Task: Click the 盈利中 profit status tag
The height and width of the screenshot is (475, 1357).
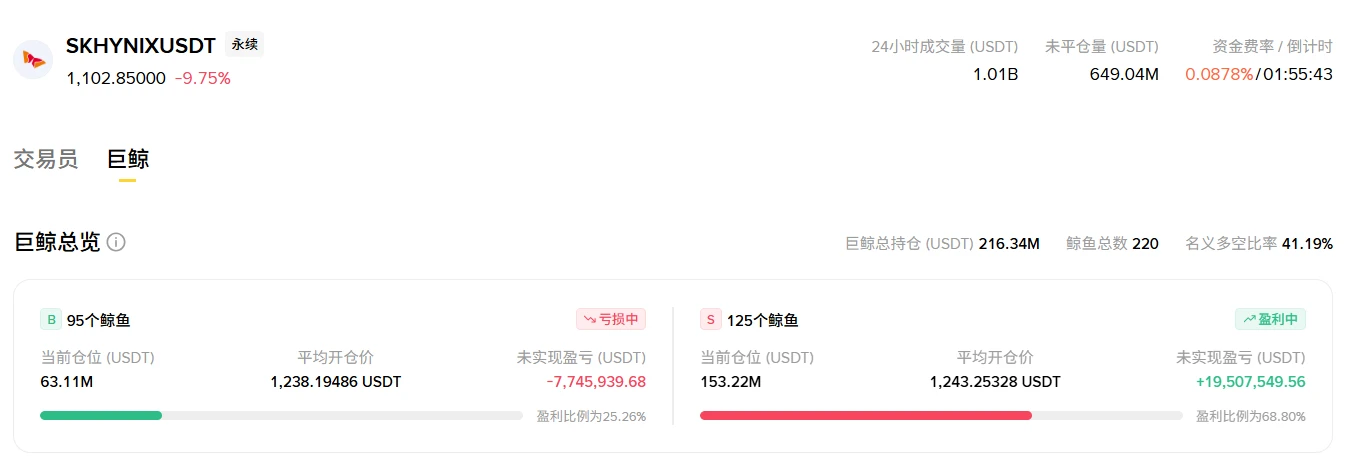Action: [1270, 319]
